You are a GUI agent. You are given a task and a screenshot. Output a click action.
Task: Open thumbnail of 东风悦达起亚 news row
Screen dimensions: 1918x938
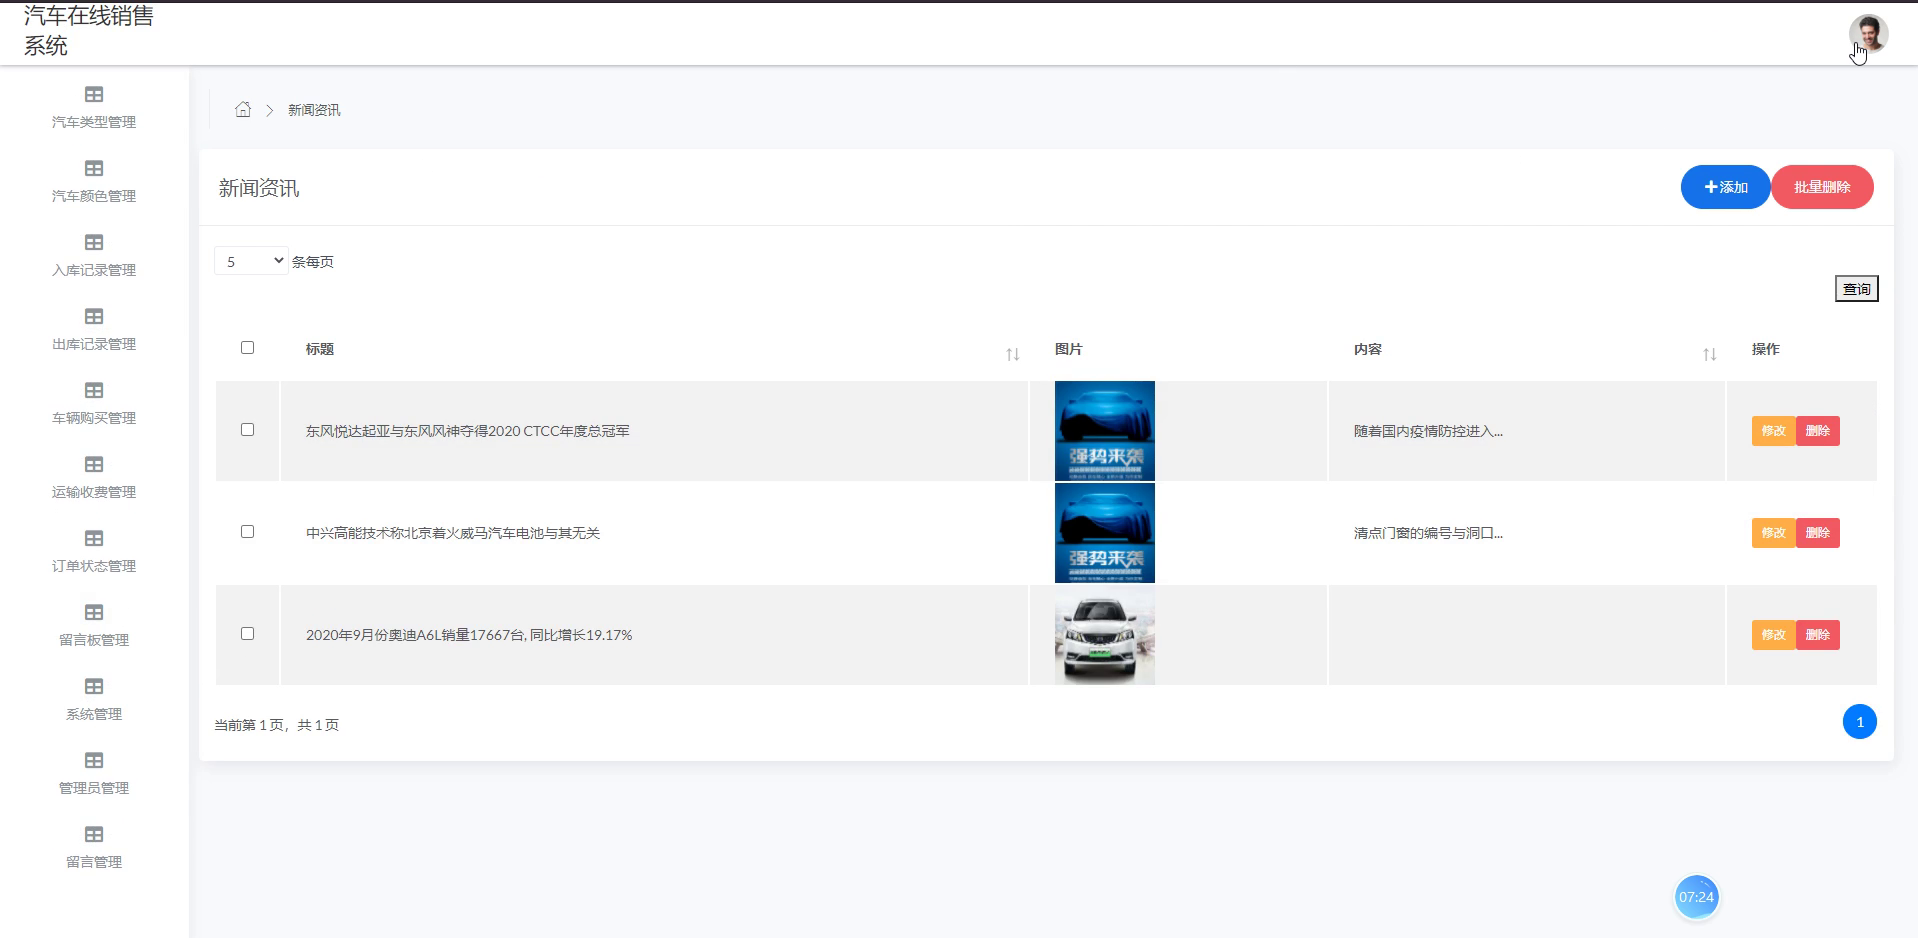(1104, 431)
